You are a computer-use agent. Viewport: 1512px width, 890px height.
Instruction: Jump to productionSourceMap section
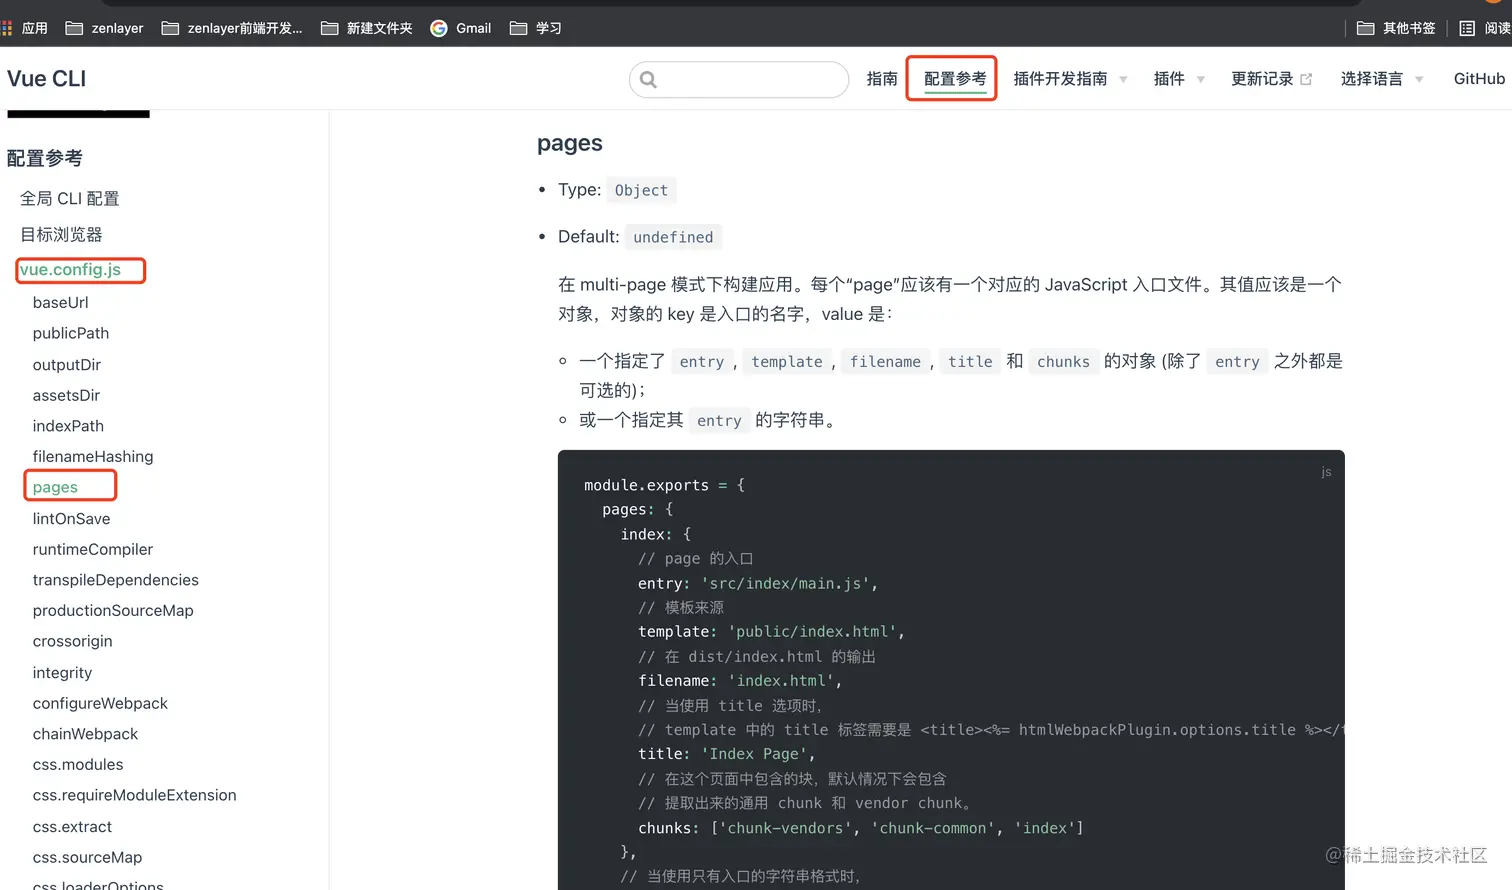[x=113, y=611]
